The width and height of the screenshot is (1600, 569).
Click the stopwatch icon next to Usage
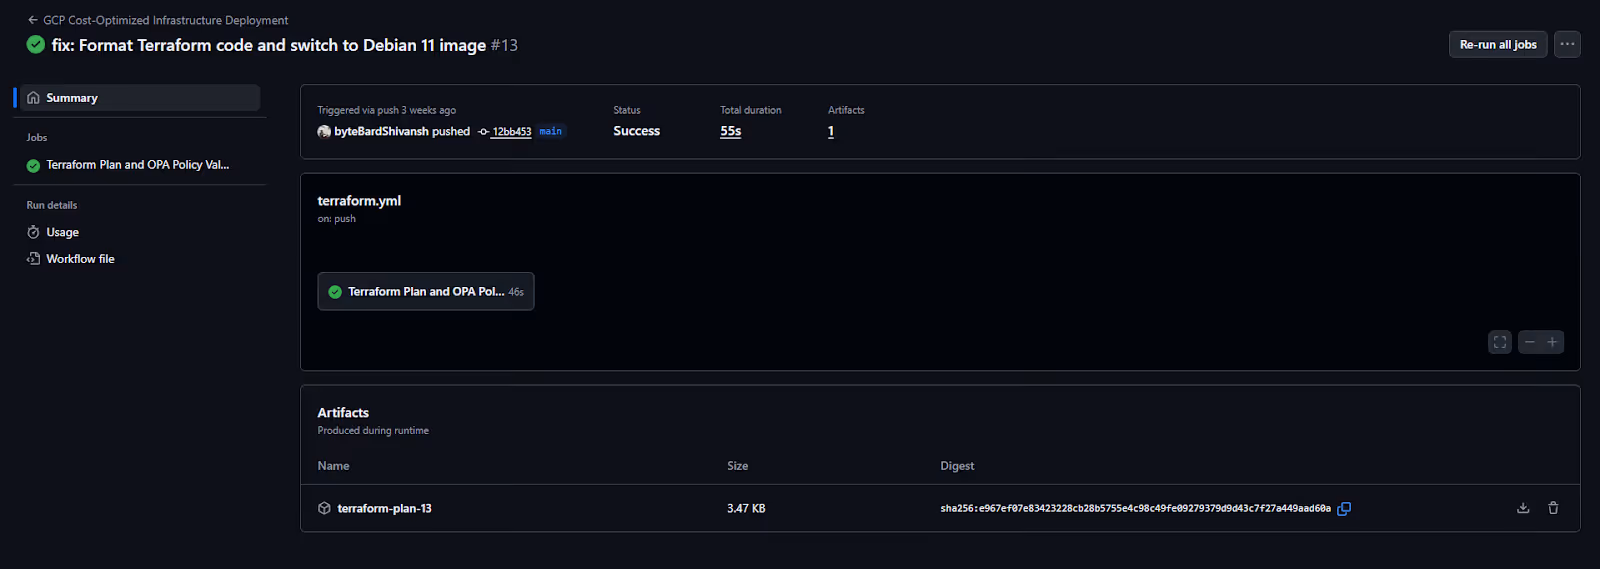33,232
